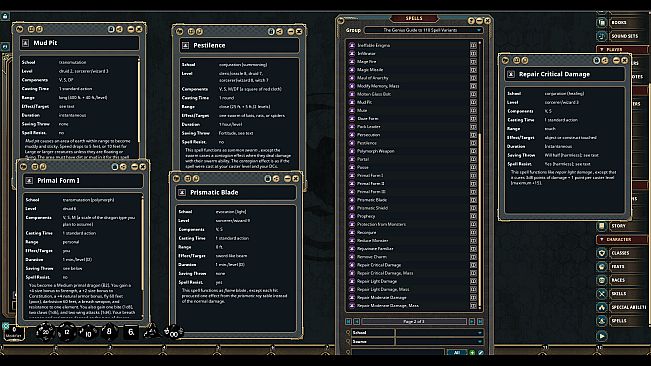This screenshot has height=366, width=651.
Task: Collapse the Character sidebar section
Action: 622,239
